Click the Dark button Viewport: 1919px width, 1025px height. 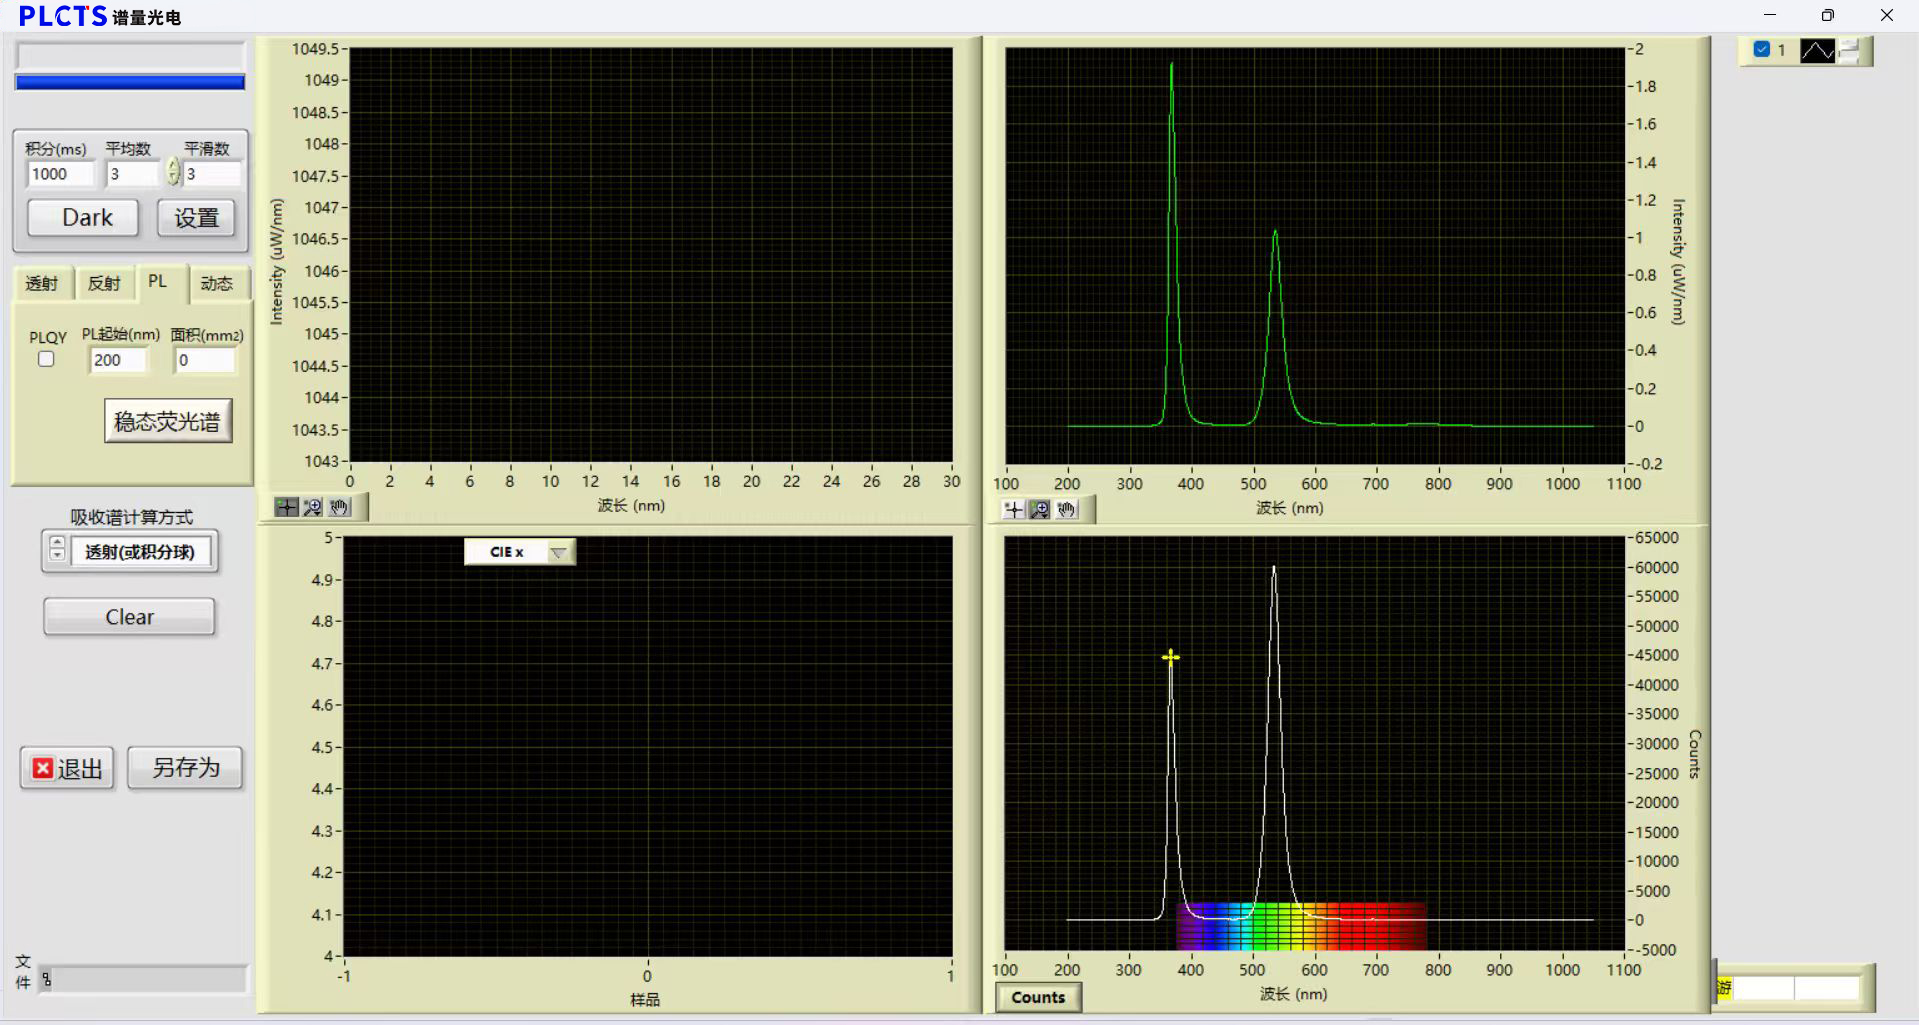[x=83, y=218]
